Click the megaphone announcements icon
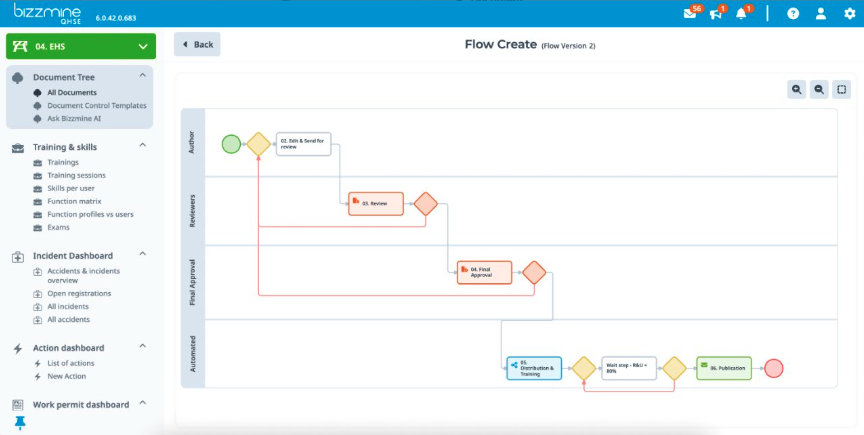Screen dimensions: 864x435 pos(716,14)
